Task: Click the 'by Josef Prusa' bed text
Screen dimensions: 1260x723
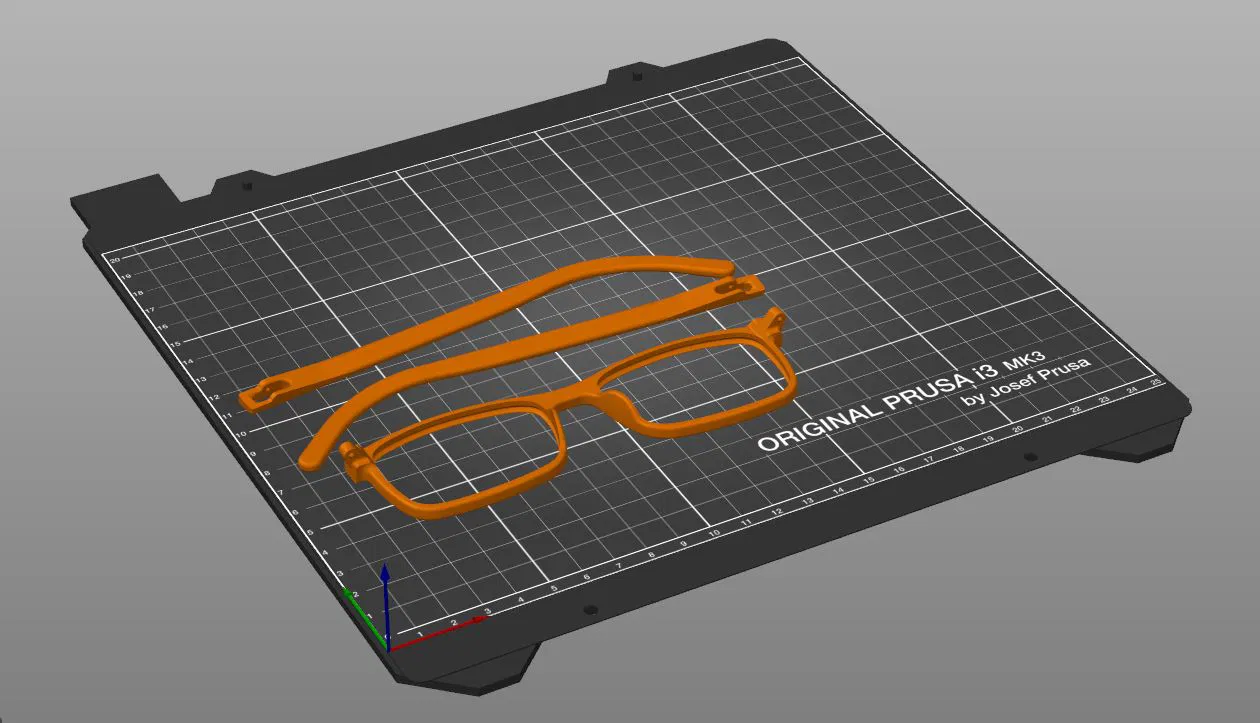Action: pos(1025,379)
